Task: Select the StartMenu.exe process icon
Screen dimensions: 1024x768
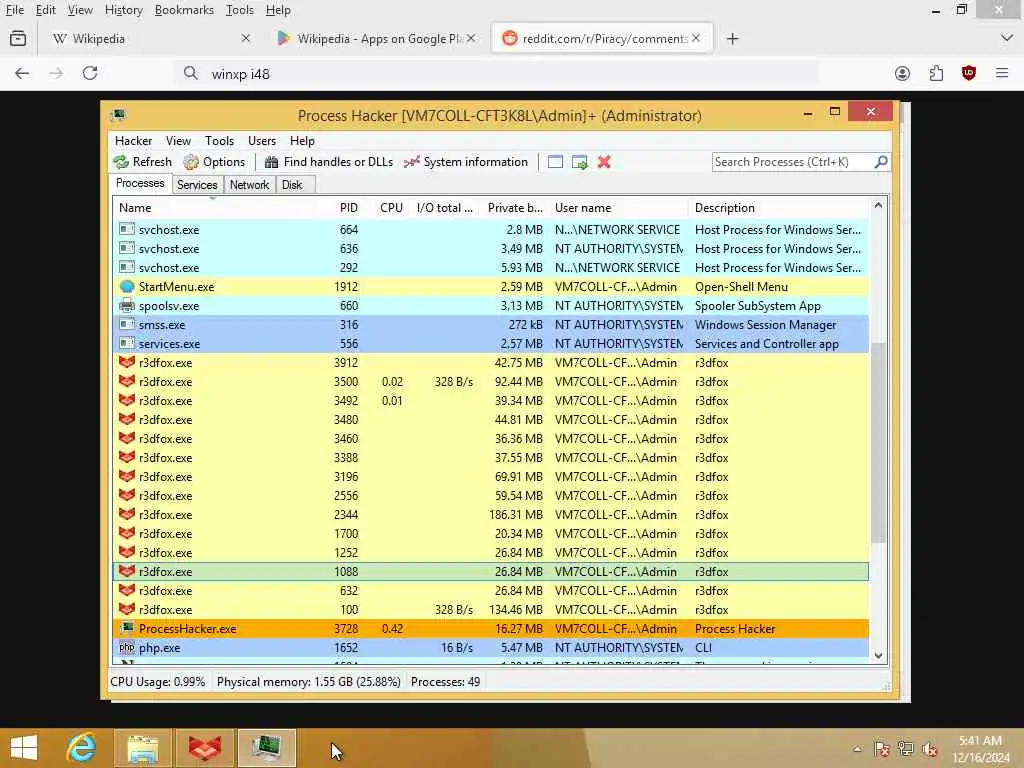Action: pyautogui.click(x=127, y=287)
